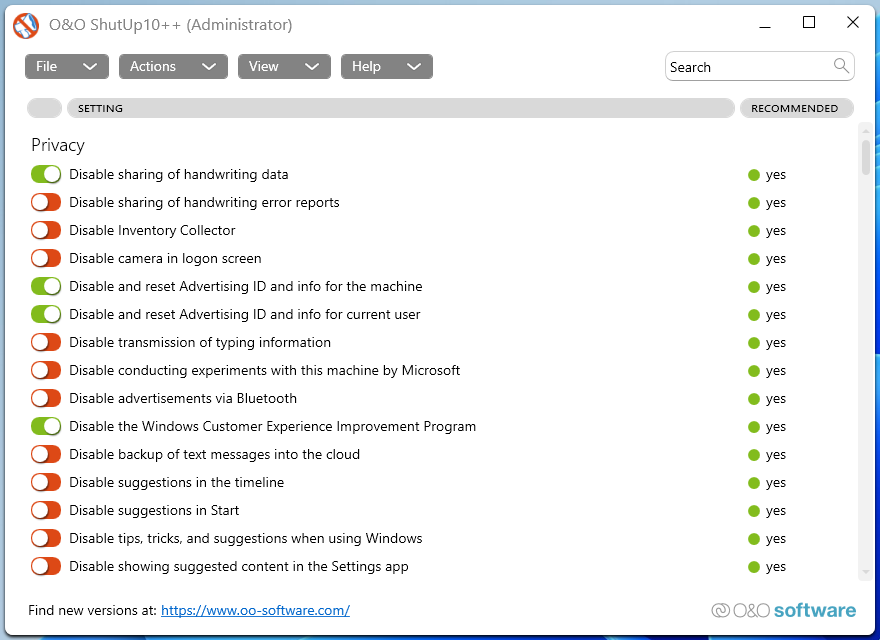Enable Disable sharing of handwriting error reports

[x=46, y=203]
